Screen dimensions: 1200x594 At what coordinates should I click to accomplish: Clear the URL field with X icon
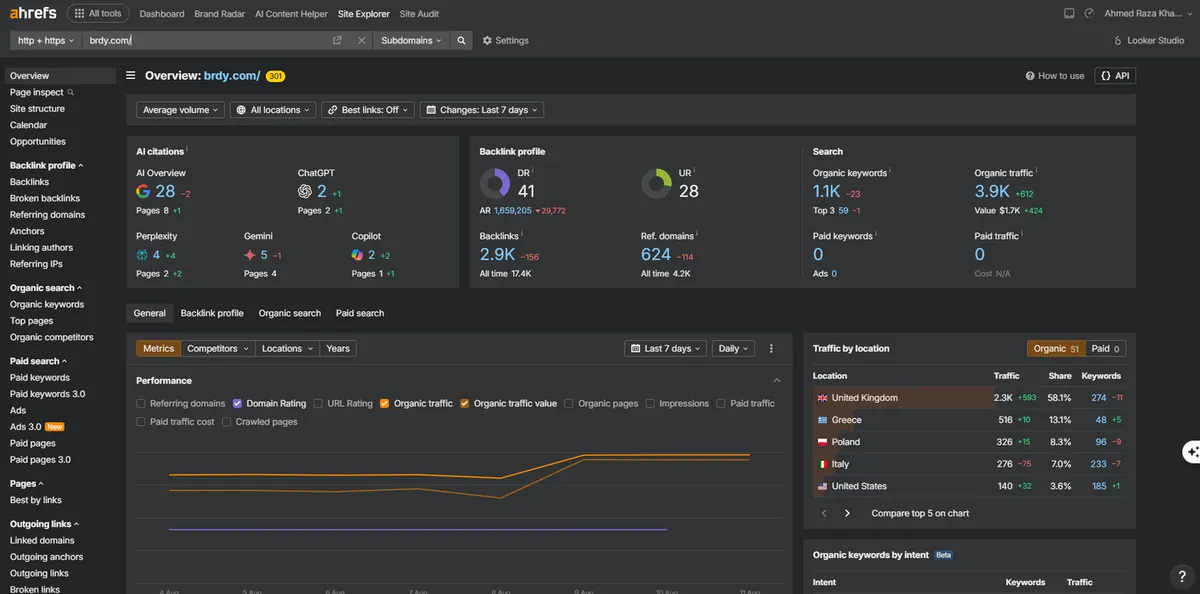(x=362, y=41)
